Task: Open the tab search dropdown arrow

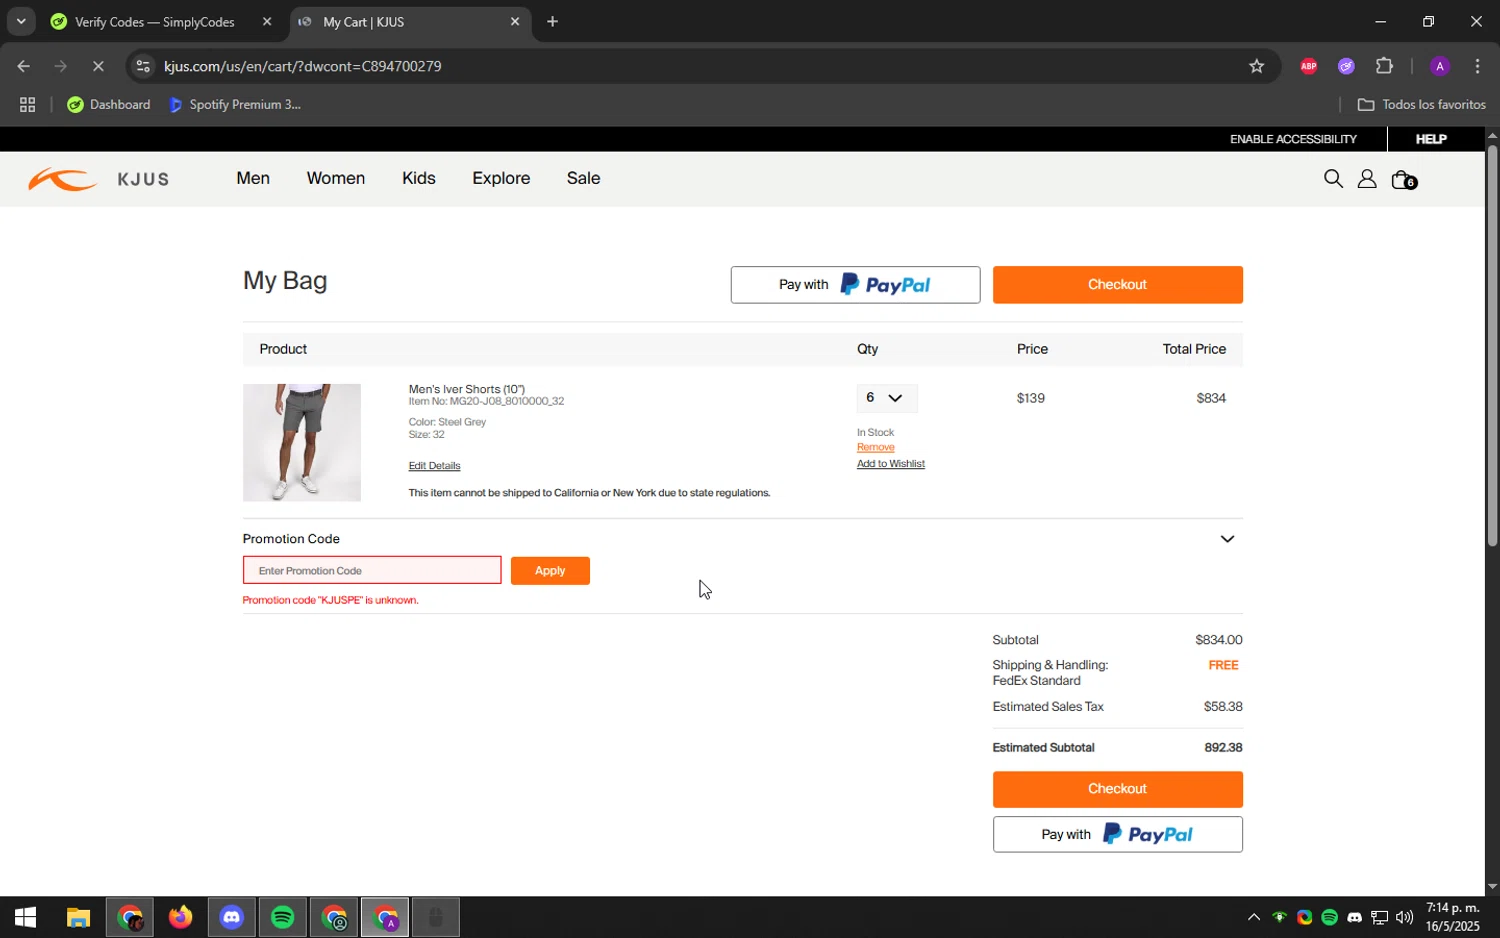Action: point(21,21)
